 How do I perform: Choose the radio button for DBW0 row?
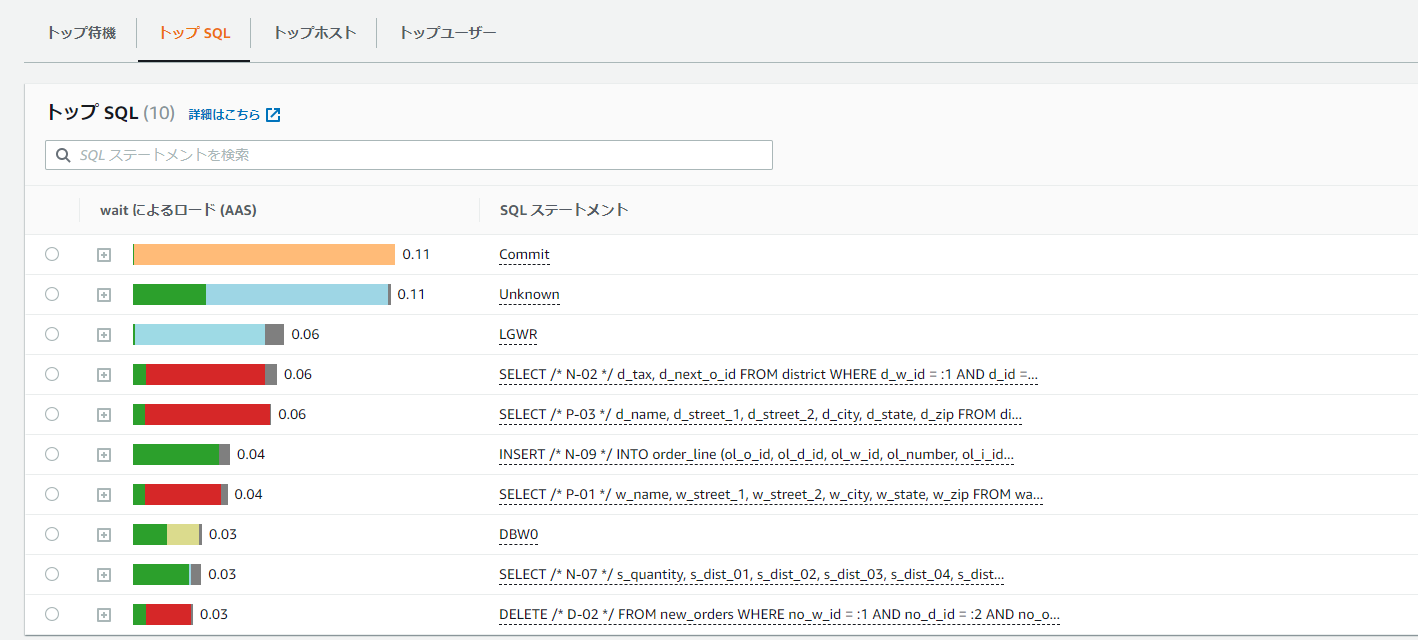point(52,535)
